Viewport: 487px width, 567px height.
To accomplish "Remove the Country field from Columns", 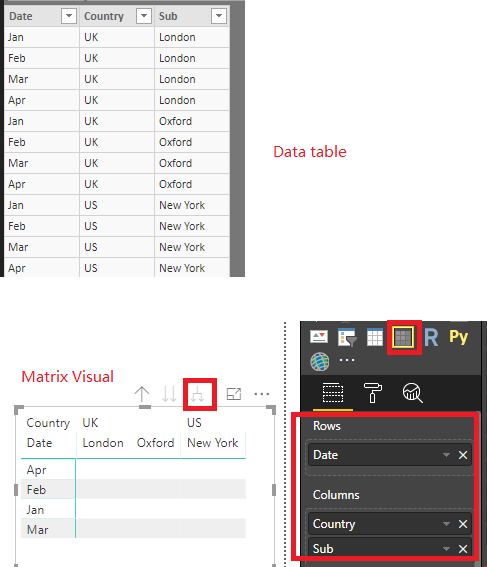I will 463,524.
